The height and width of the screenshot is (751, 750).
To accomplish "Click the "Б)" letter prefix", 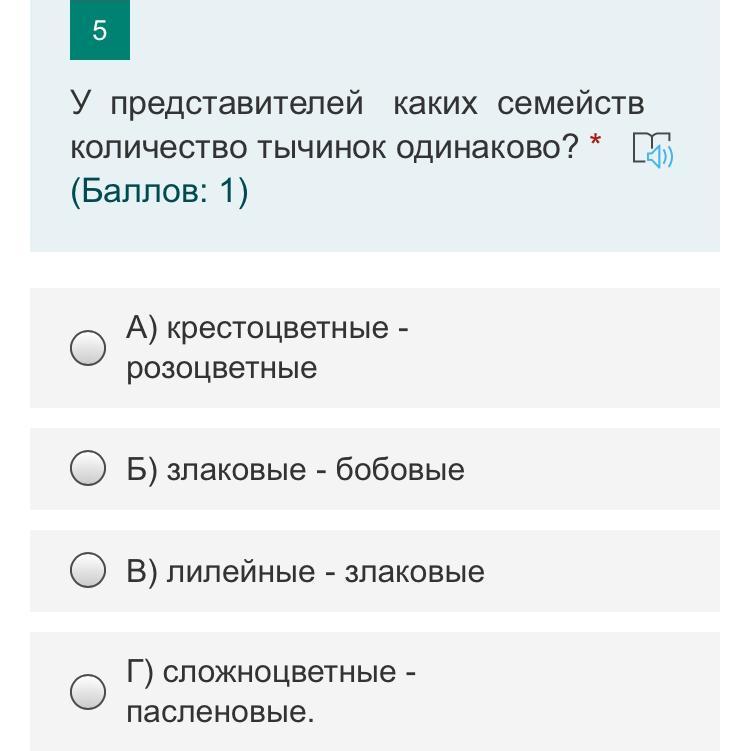I will click(142, 469).
